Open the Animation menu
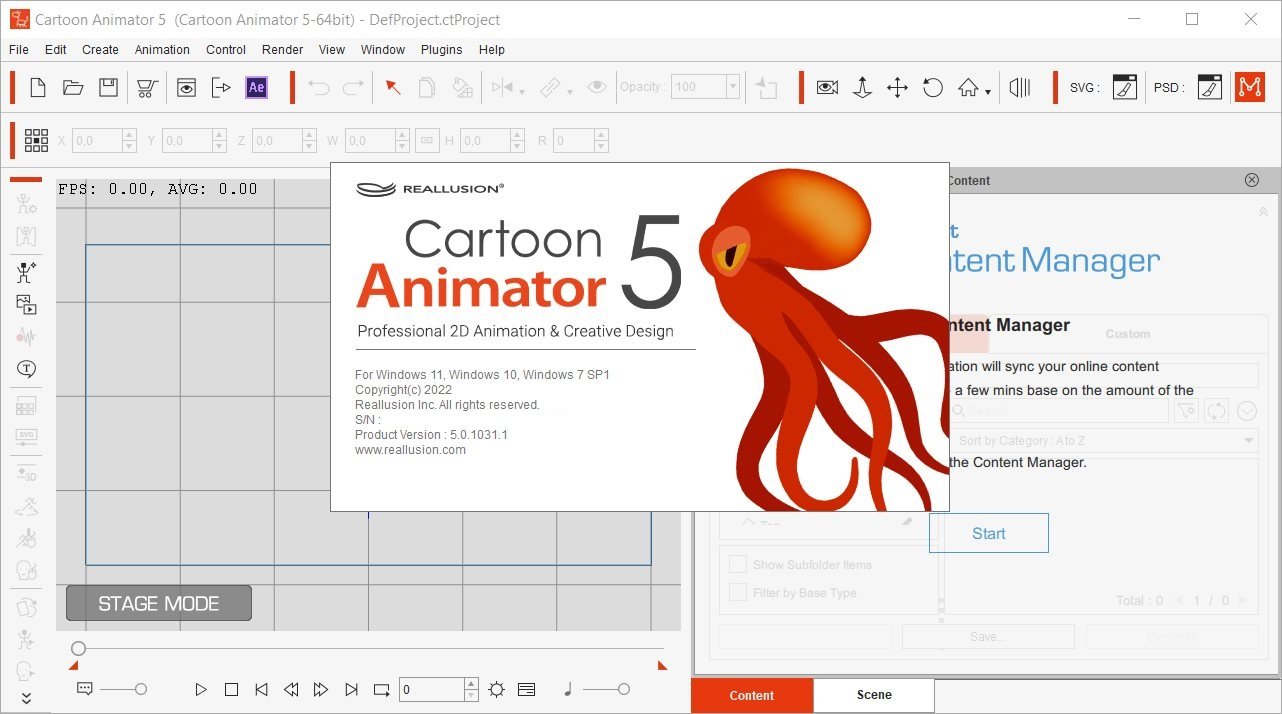The image size is (1282, 714). (162, 49)
